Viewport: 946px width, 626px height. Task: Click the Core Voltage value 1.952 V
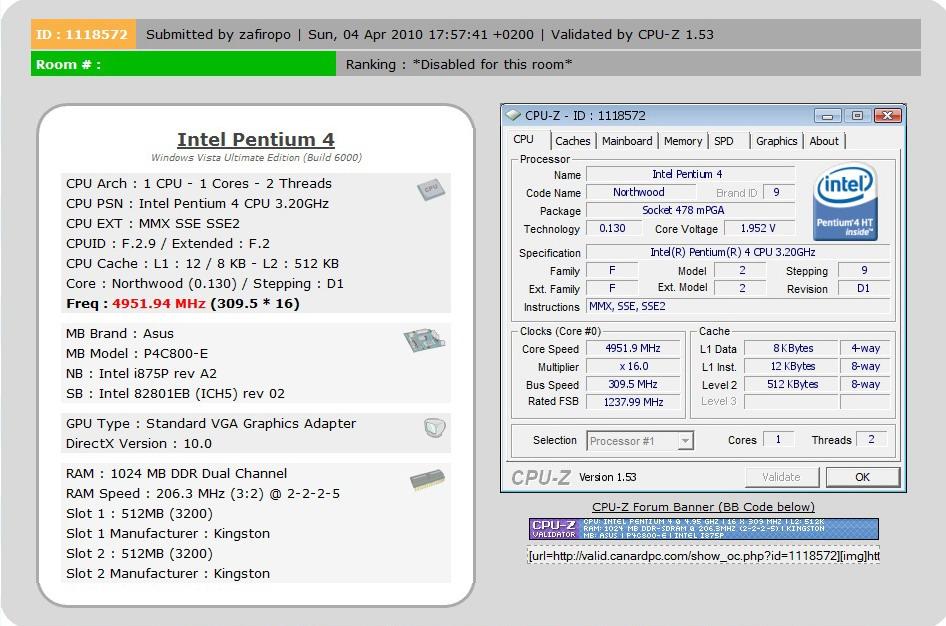(x=758, y=229)
